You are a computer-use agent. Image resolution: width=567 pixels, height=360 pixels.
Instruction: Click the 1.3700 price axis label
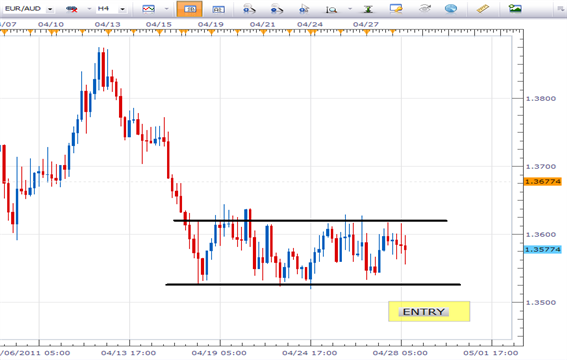pos(541,167)
